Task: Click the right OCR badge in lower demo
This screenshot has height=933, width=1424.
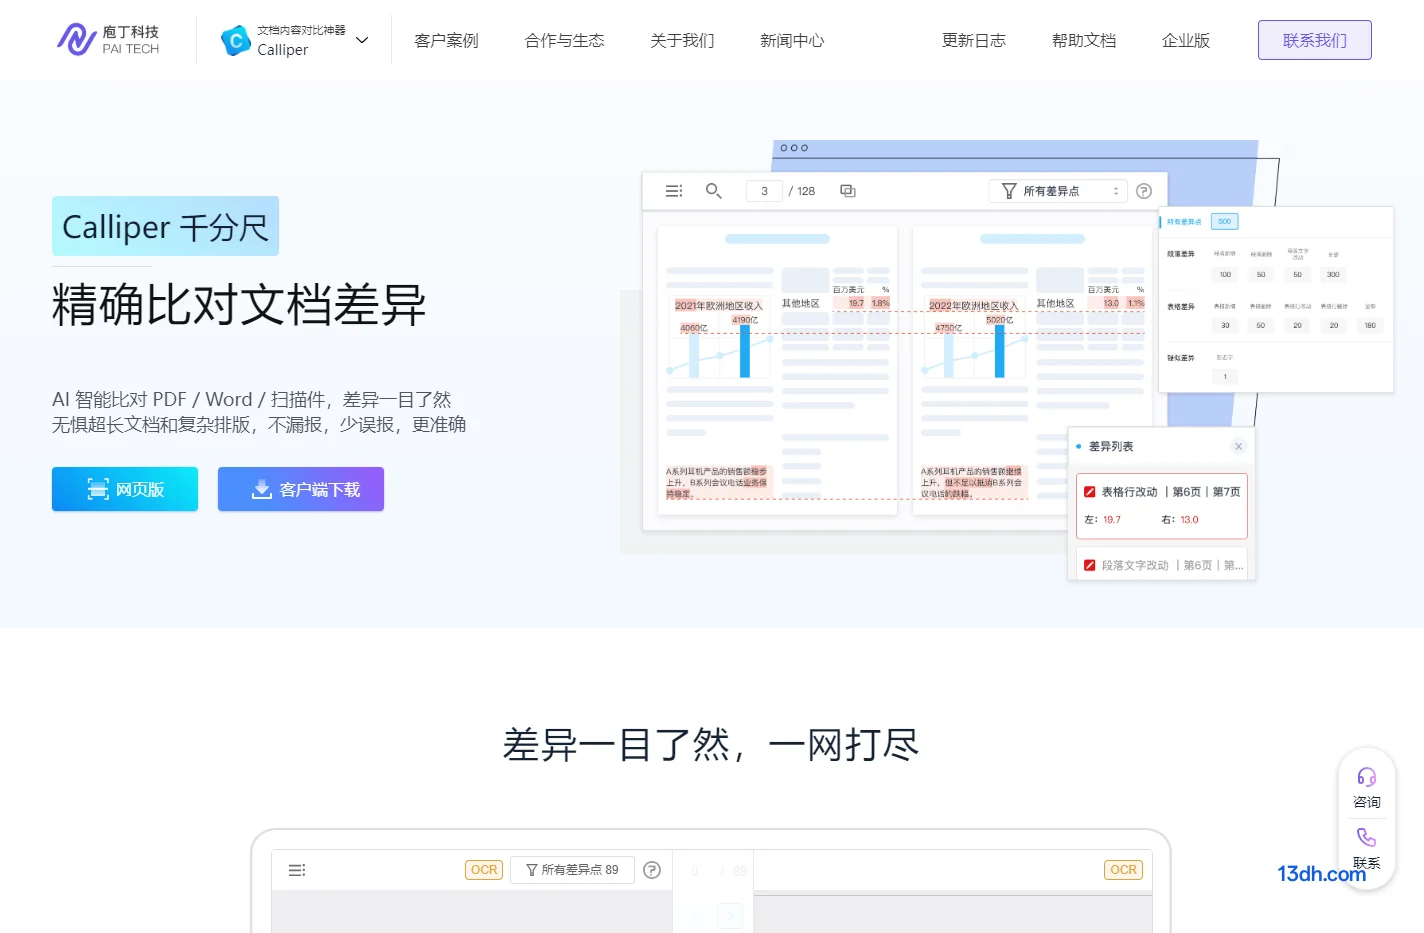Action: pyautogui.click(x=1123, y=869)
